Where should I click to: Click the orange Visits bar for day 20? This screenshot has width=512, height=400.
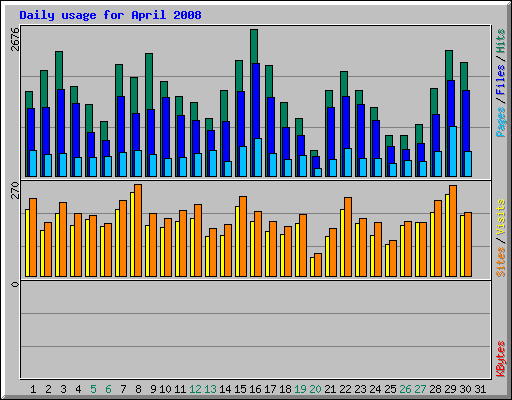click(x=318, y=265)
